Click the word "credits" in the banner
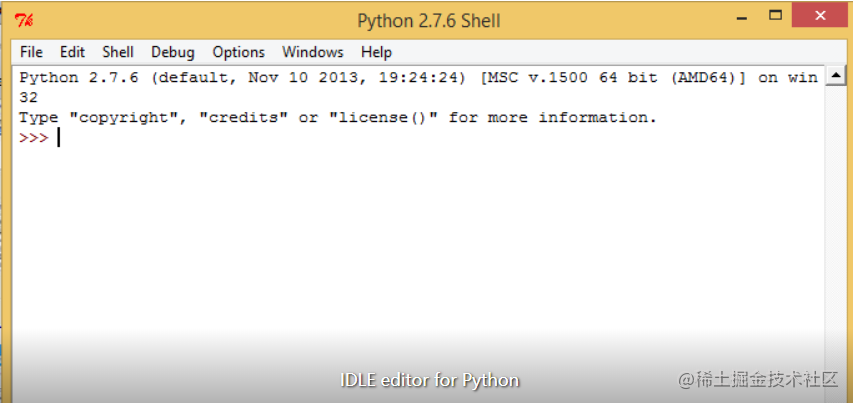Image resolution: width=853 pixels, height=404 pixels. [243, 117]
